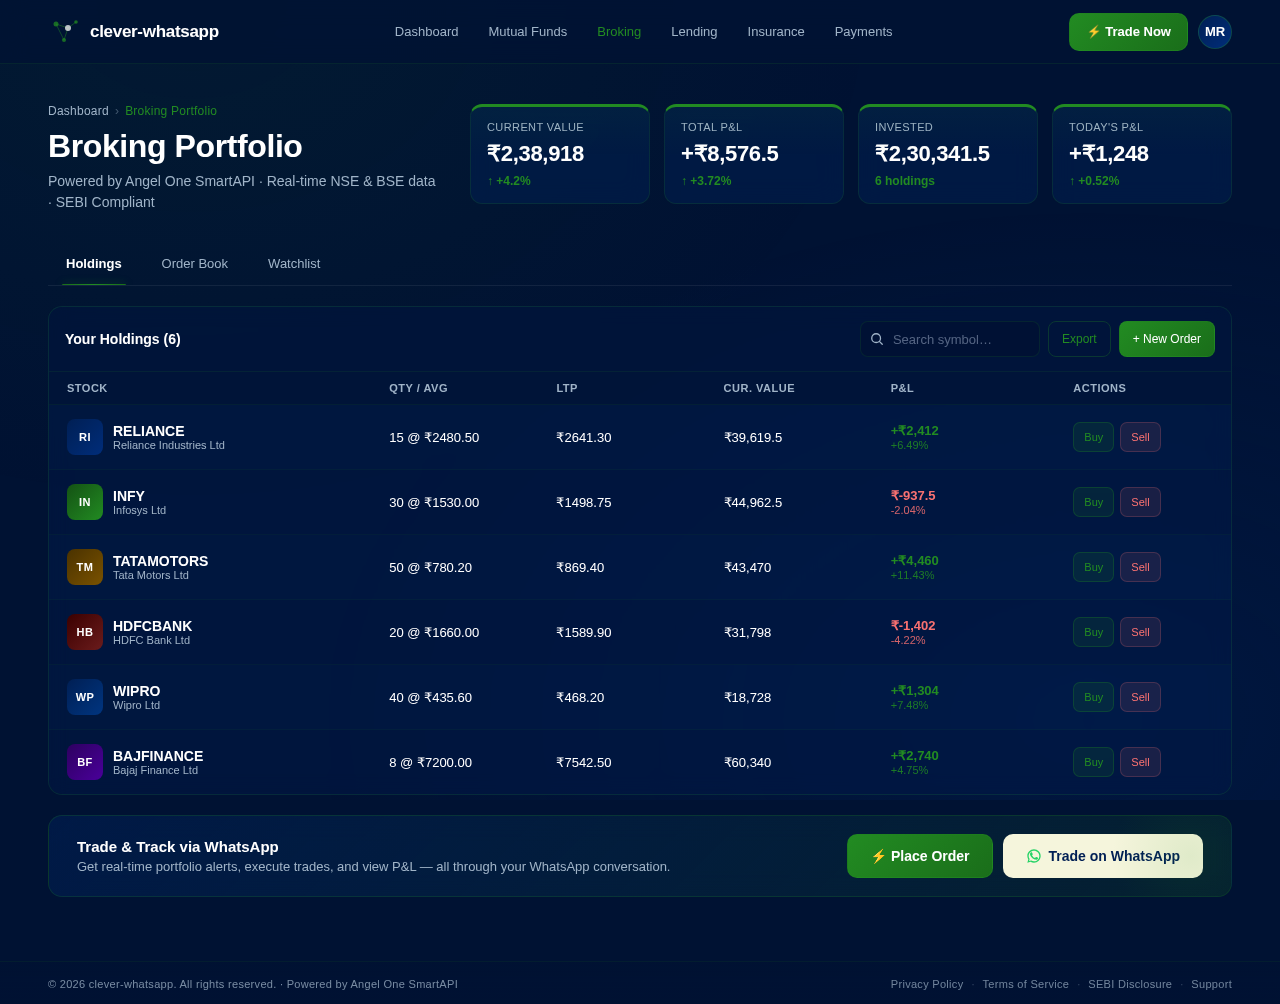This screenshot has width=1280, height=1004.
Task: Click the Export button
Action: (x=1079, y=338)
